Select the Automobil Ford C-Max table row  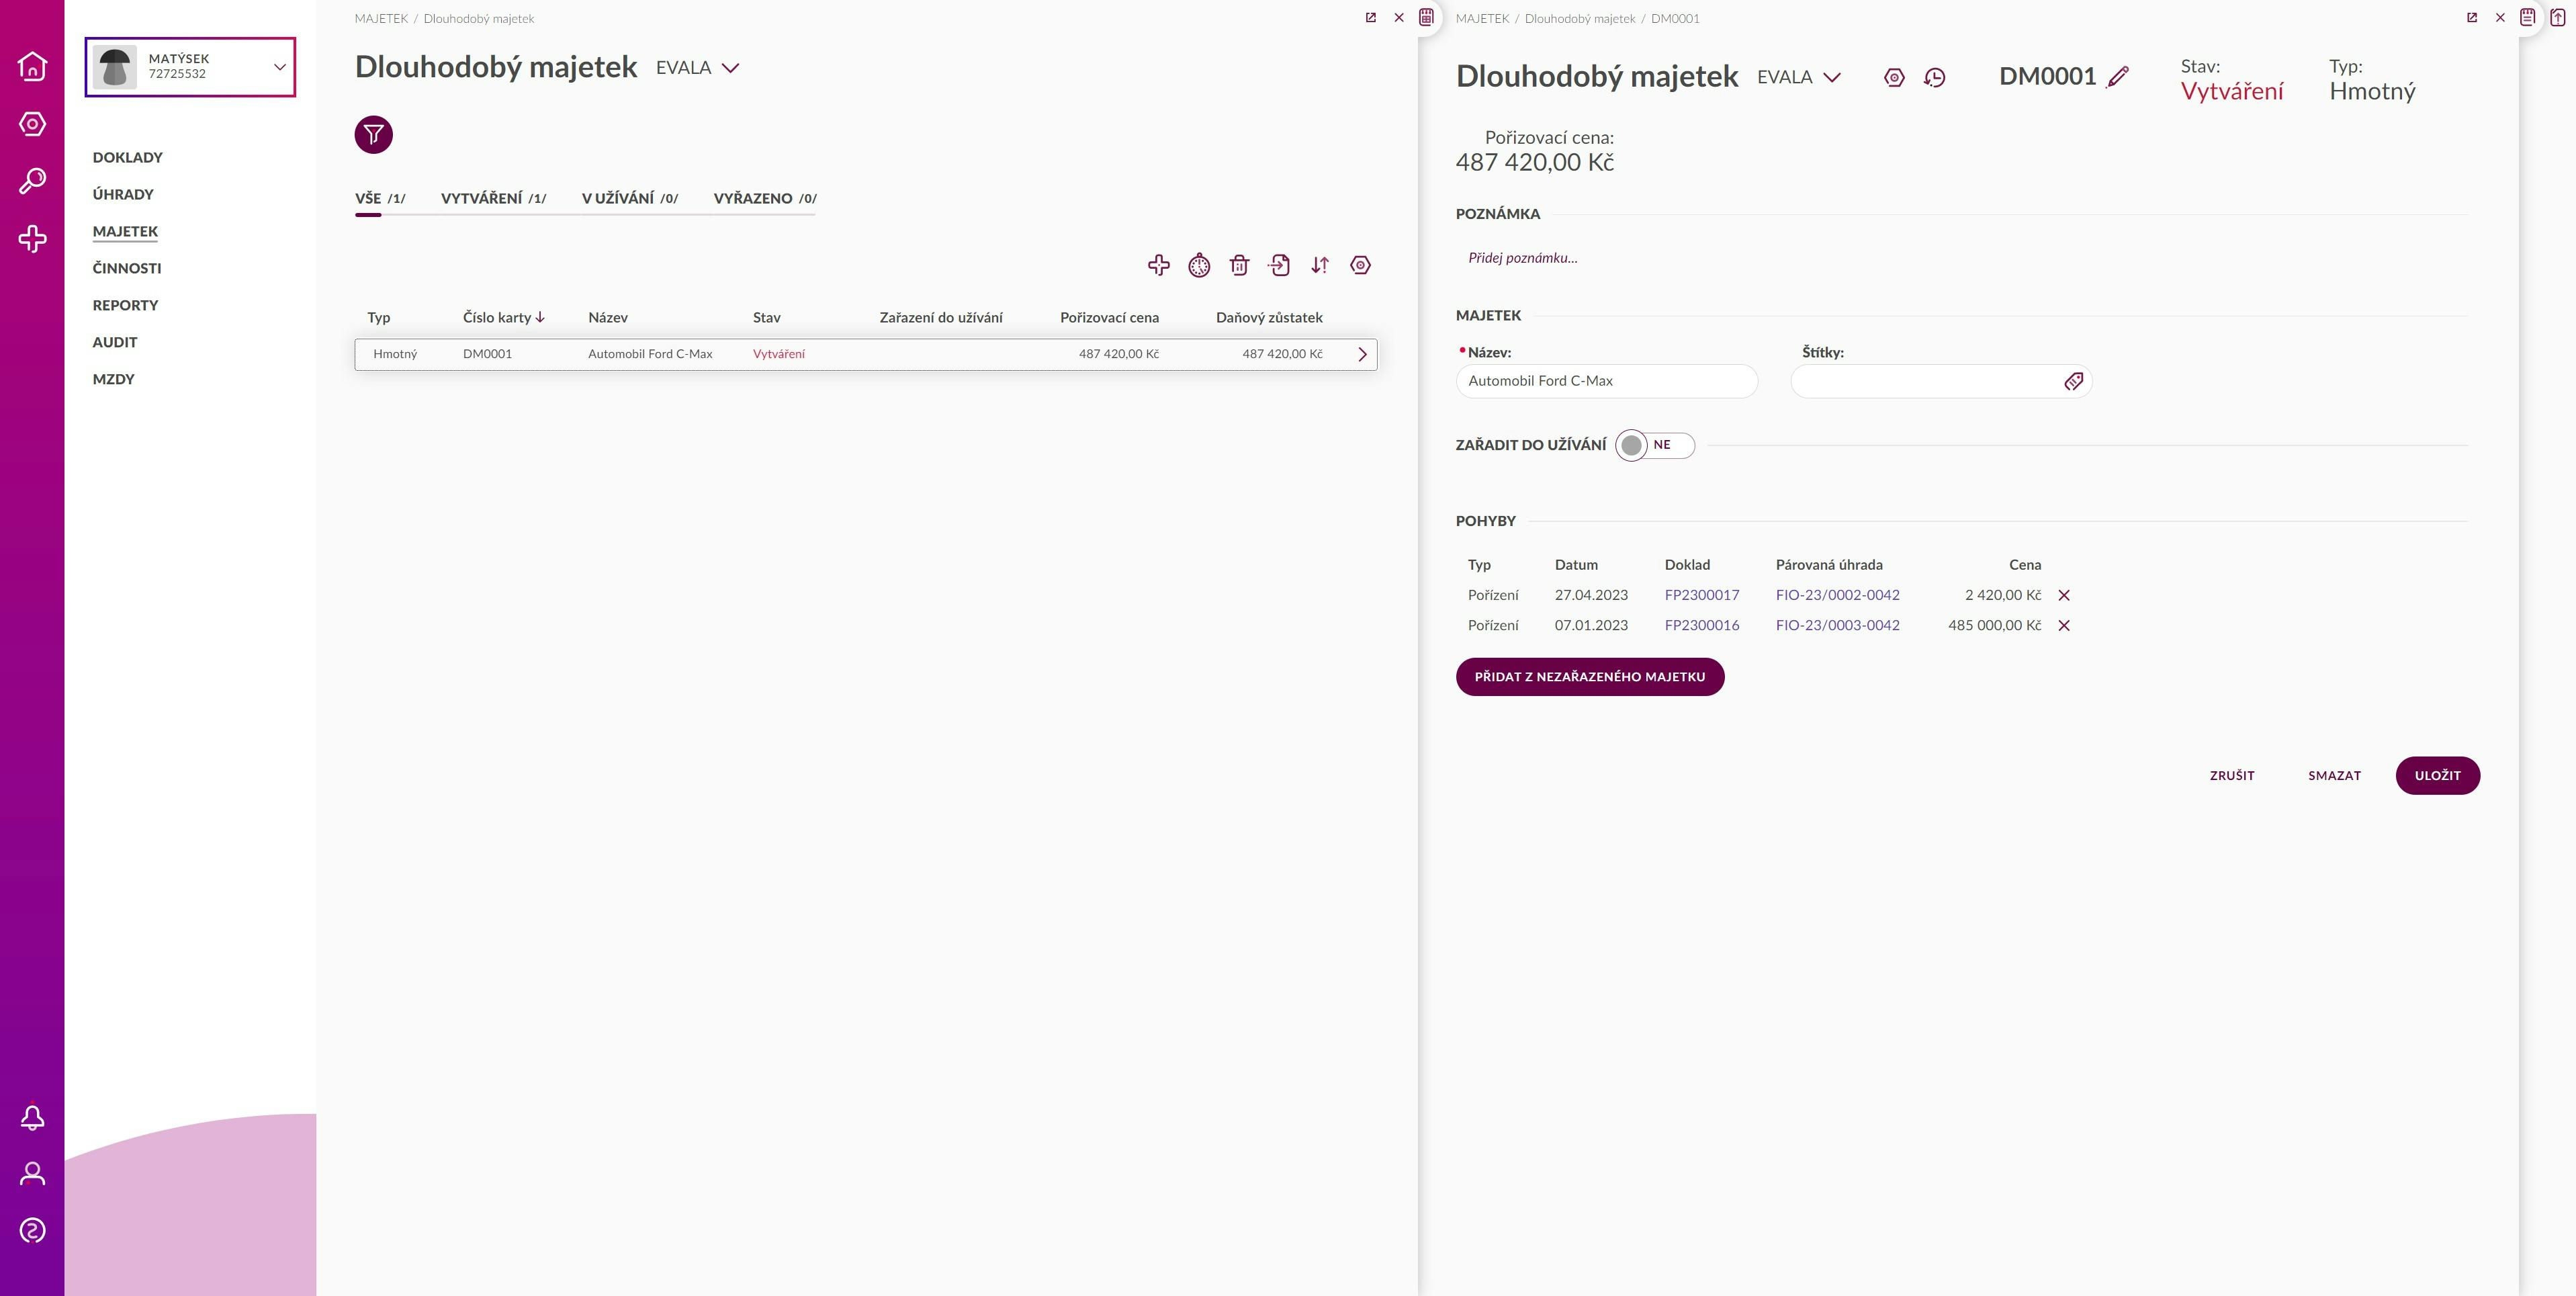(x=865, y=354)
